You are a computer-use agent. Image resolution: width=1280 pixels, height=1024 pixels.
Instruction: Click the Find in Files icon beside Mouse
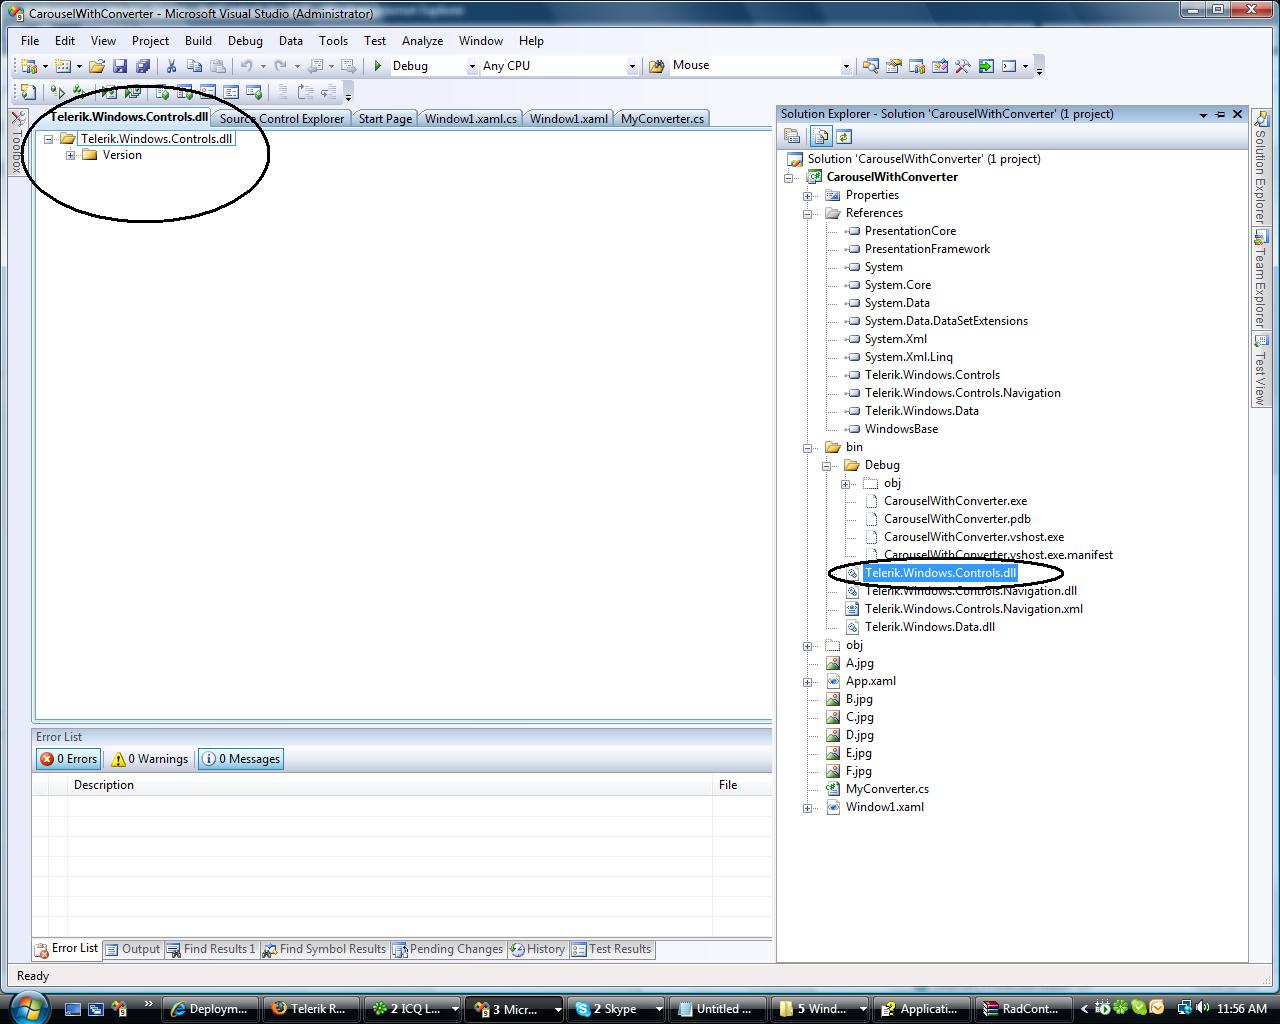[657, 66]
